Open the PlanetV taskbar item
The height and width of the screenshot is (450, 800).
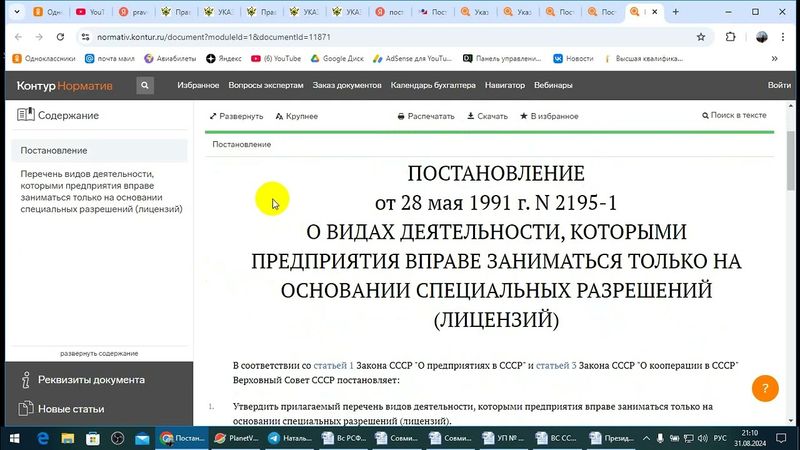tap(236, 438)
